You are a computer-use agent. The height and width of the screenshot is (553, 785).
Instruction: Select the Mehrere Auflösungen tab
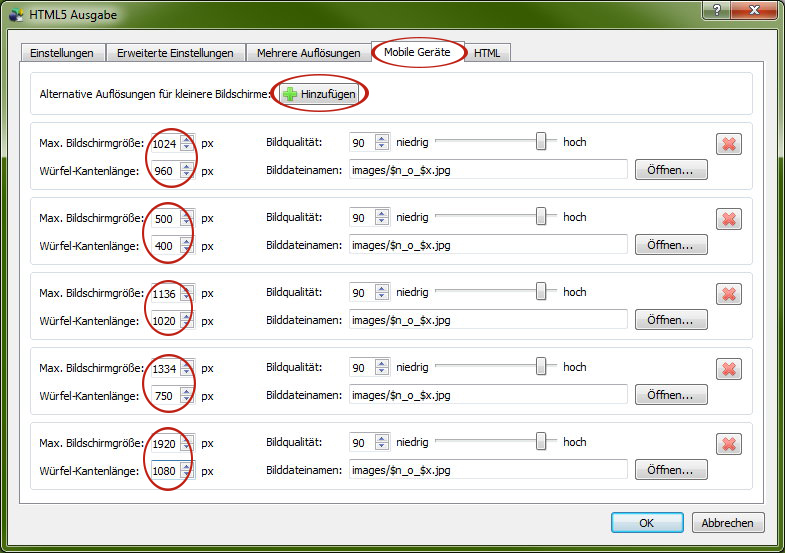308,53
